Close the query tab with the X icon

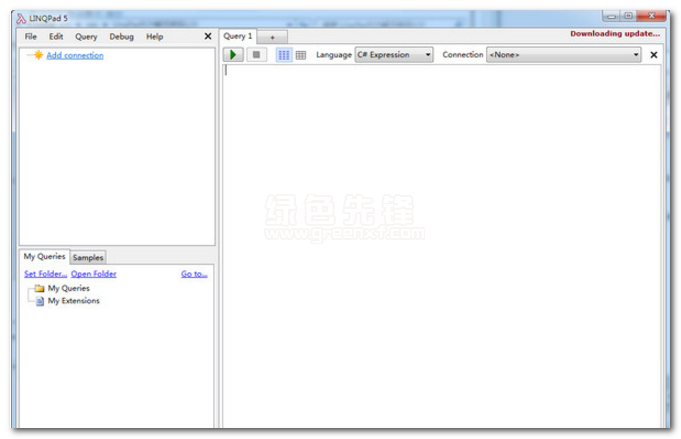tap(654, 55)
